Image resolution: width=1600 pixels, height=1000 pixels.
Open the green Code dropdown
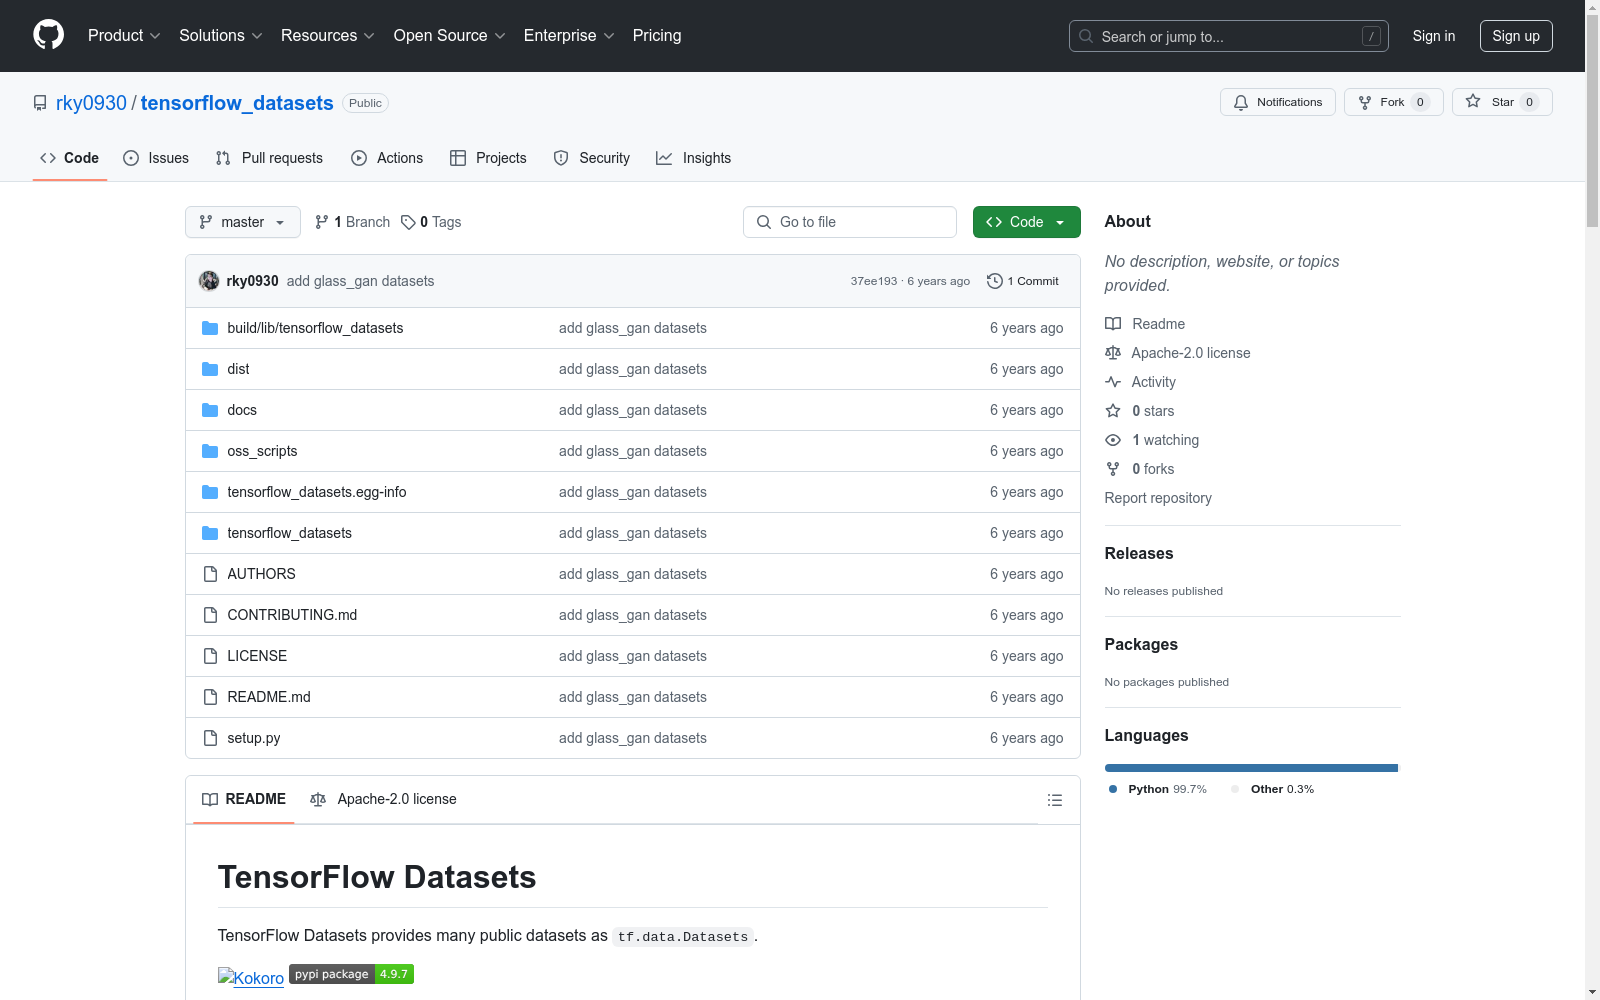[1026, 222]
